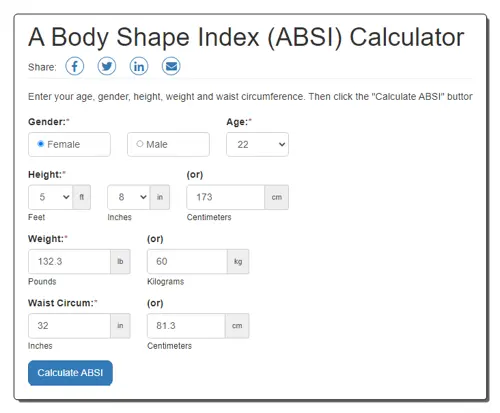500x413 pixels.
Task: Click the weight Pounds field with 132.3
Action: pos(69,261)
